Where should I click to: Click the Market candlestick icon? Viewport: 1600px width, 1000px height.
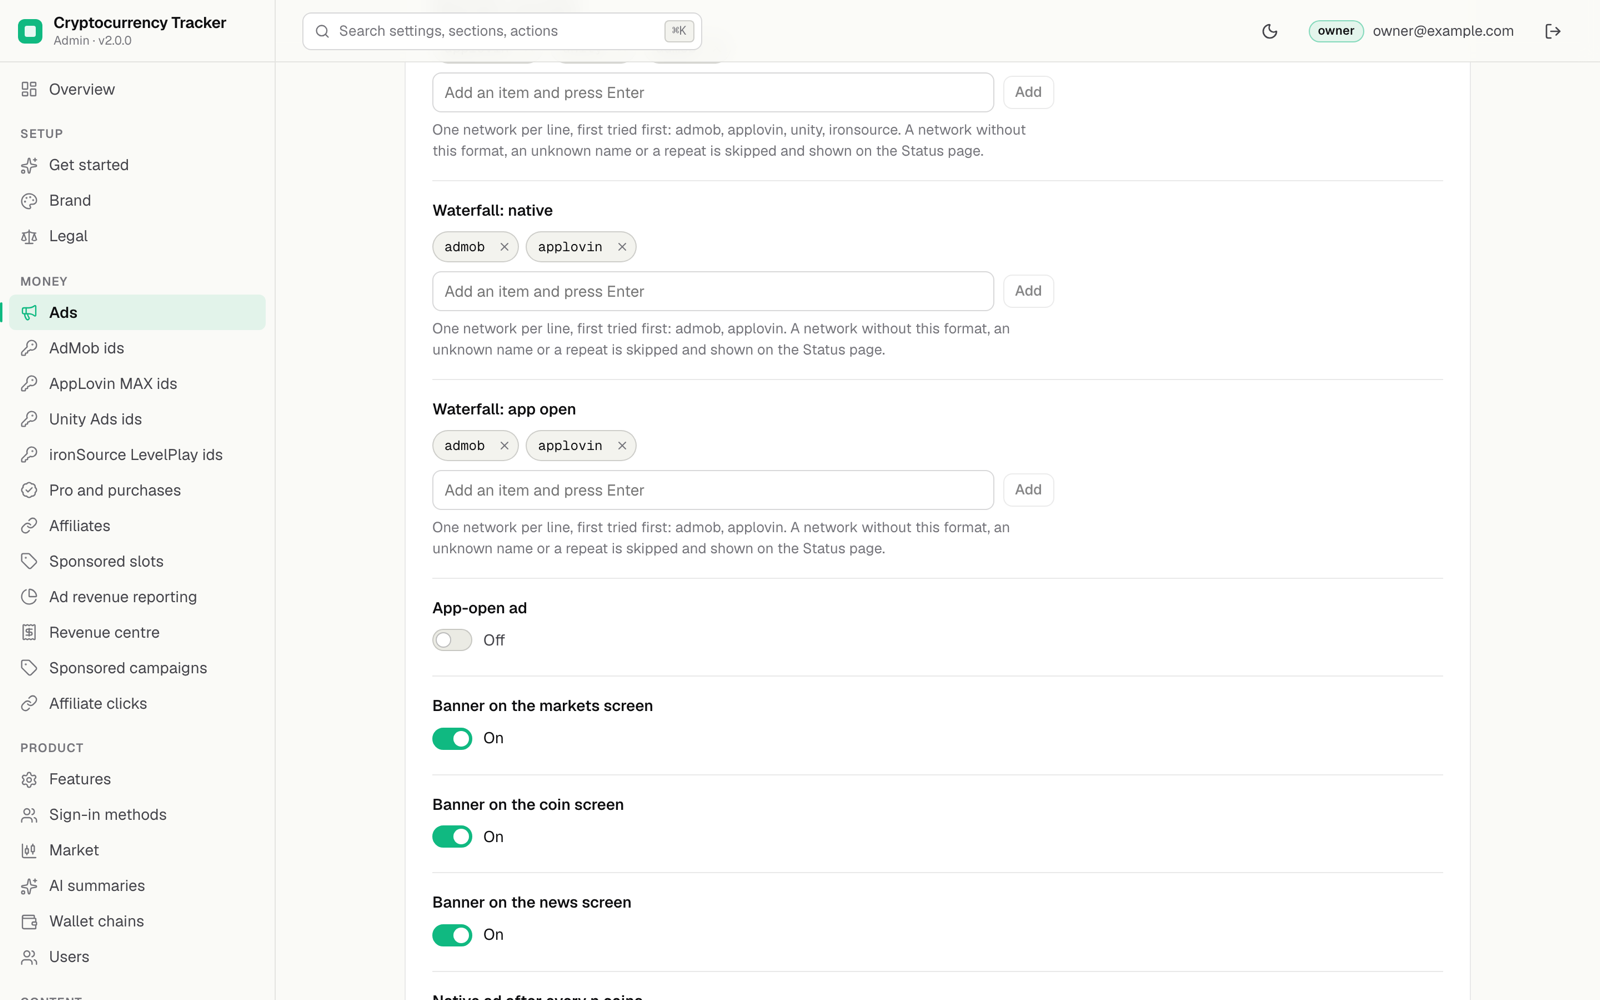(x=29, y=850)
